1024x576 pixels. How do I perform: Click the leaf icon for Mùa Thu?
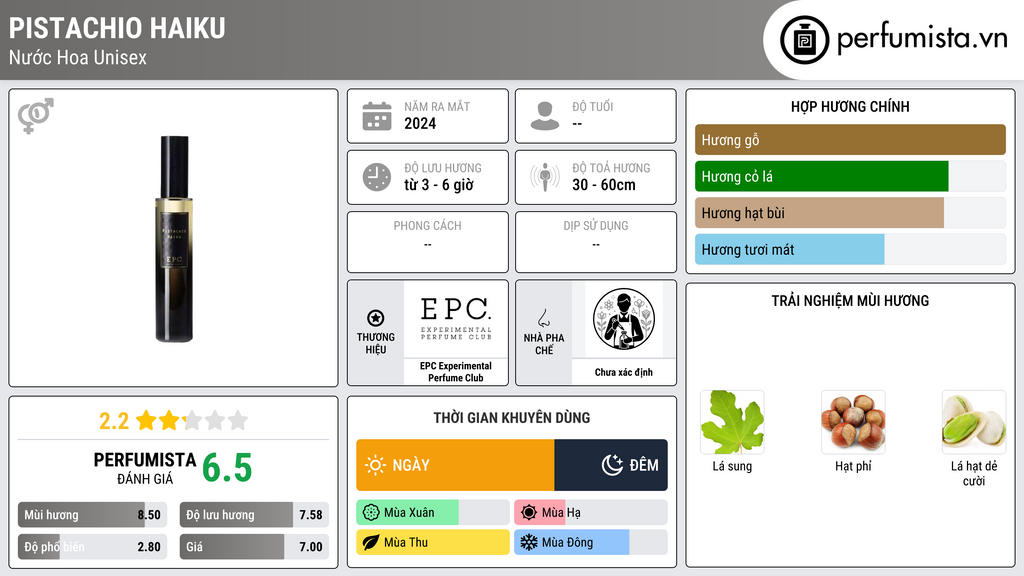[x=371, y=542]
